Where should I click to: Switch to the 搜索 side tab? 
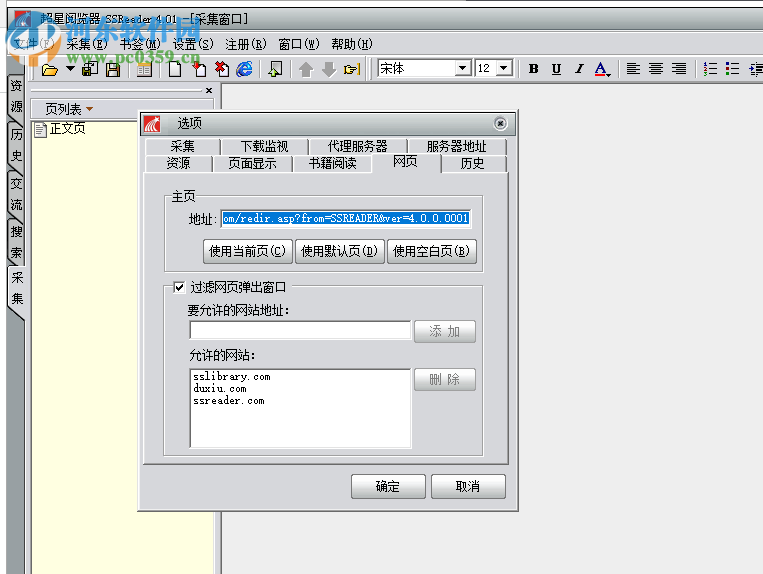[x=16, y=242]
